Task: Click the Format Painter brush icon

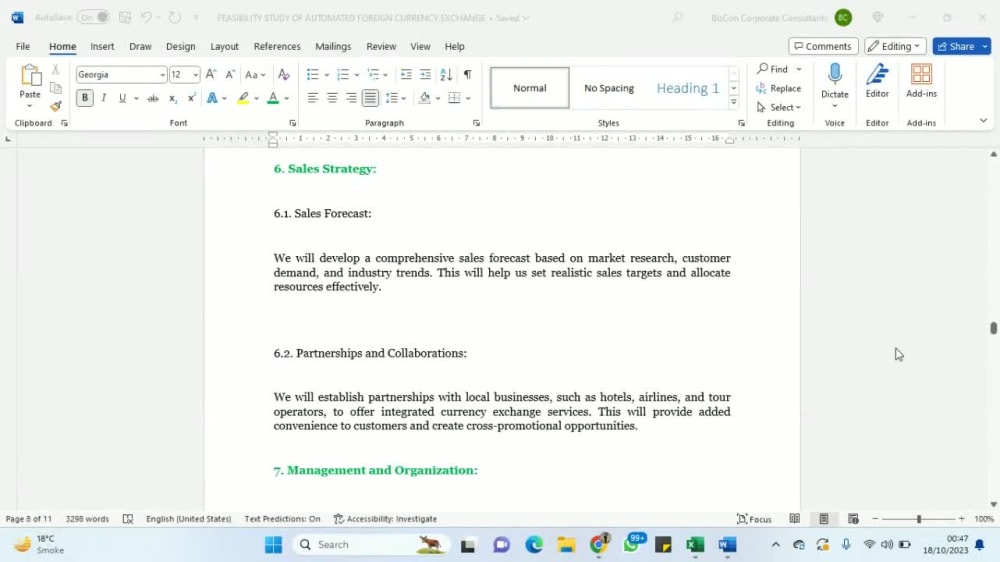Action: (55, 106)
